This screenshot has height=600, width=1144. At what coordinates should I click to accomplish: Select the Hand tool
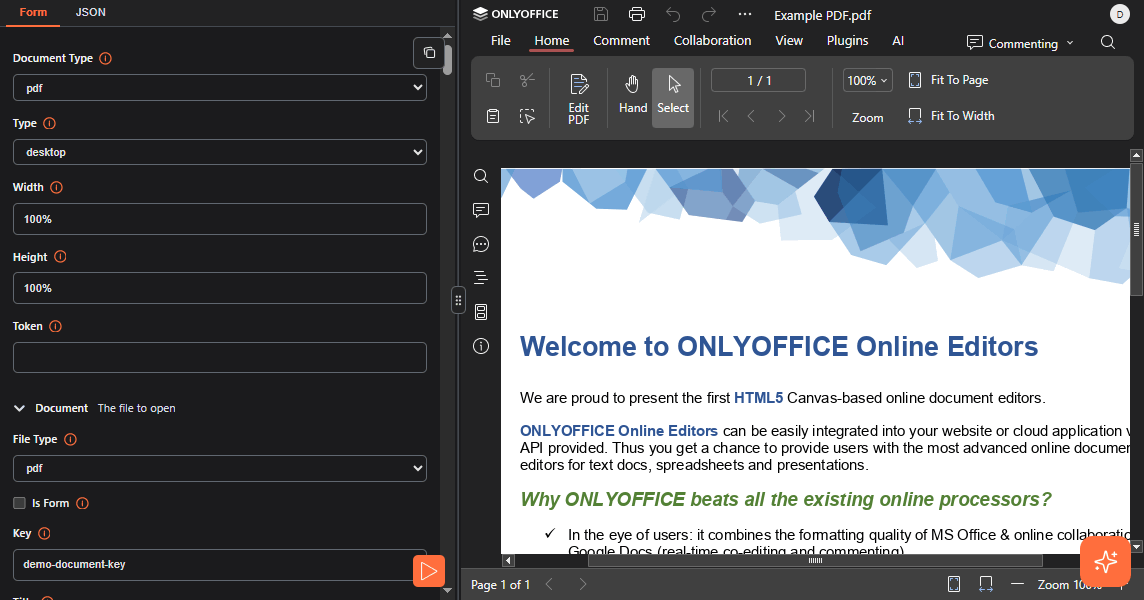point(633,97)
